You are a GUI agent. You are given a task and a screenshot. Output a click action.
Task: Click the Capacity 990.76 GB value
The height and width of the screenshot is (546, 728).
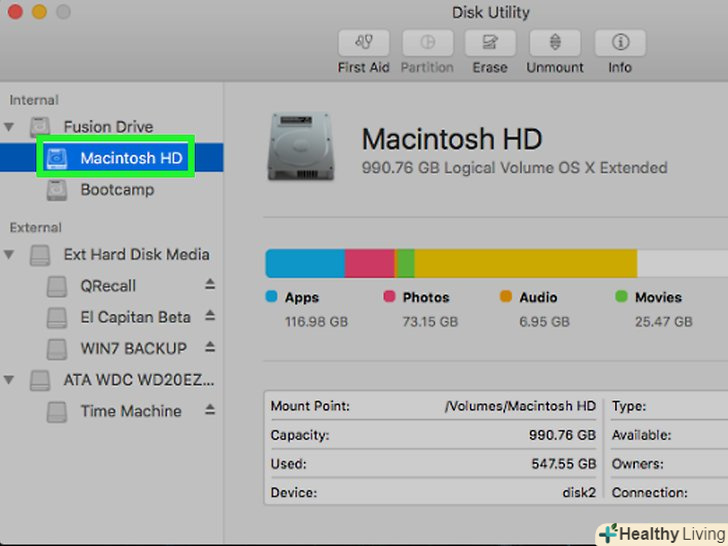562,435
